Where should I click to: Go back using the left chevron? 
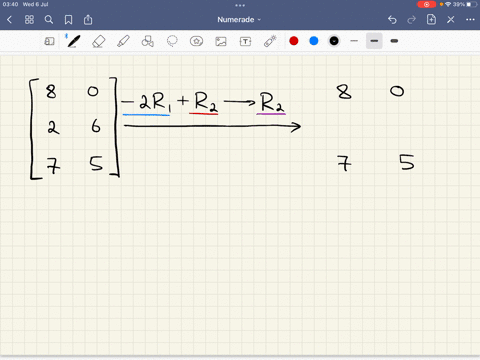(9, 20)
